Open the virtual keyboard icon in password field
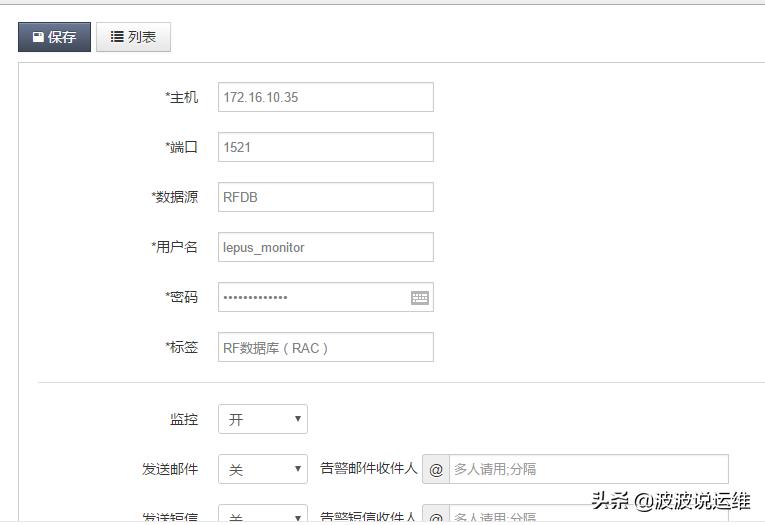Screen dimensions: 765x525 click(x=420, y=297)
